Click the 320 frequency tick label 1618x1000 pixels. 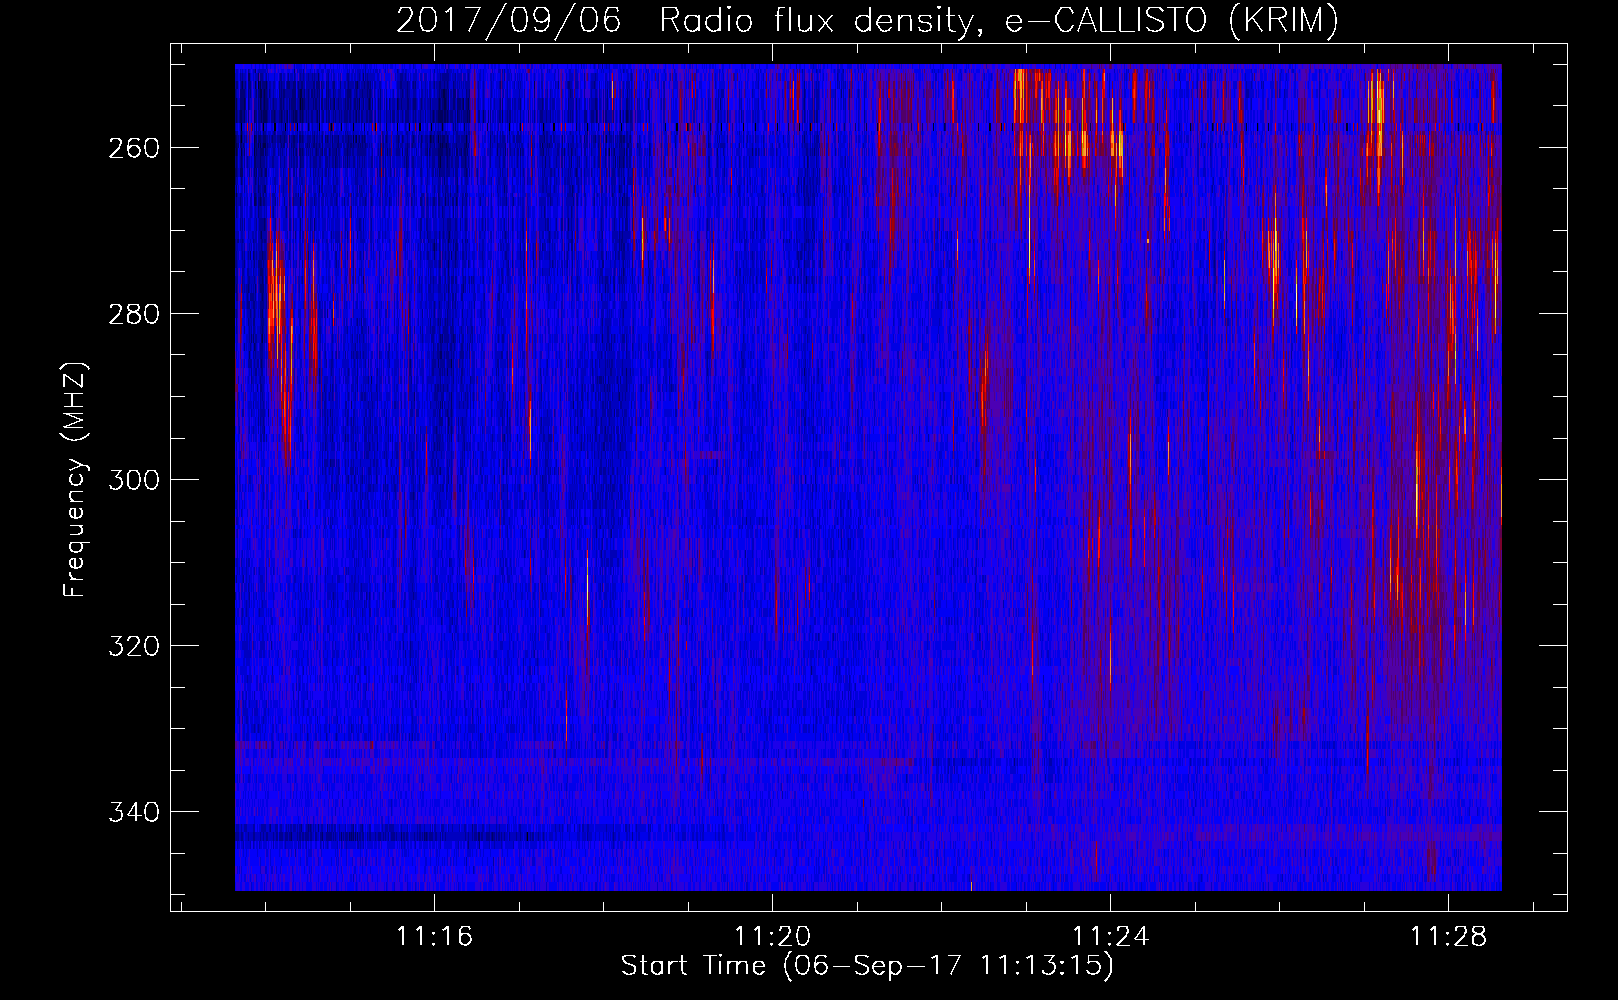pos(133,646)
